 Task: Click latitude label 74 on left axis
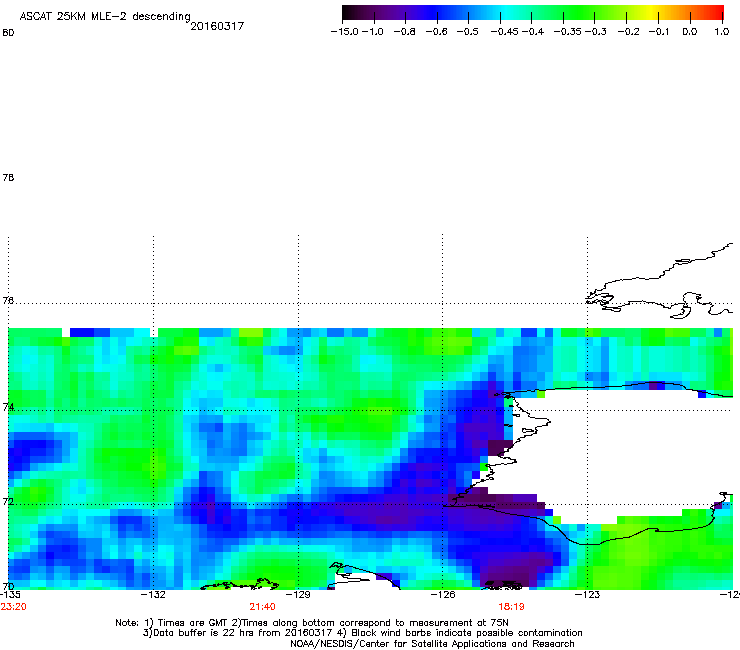tap(8, 407)
